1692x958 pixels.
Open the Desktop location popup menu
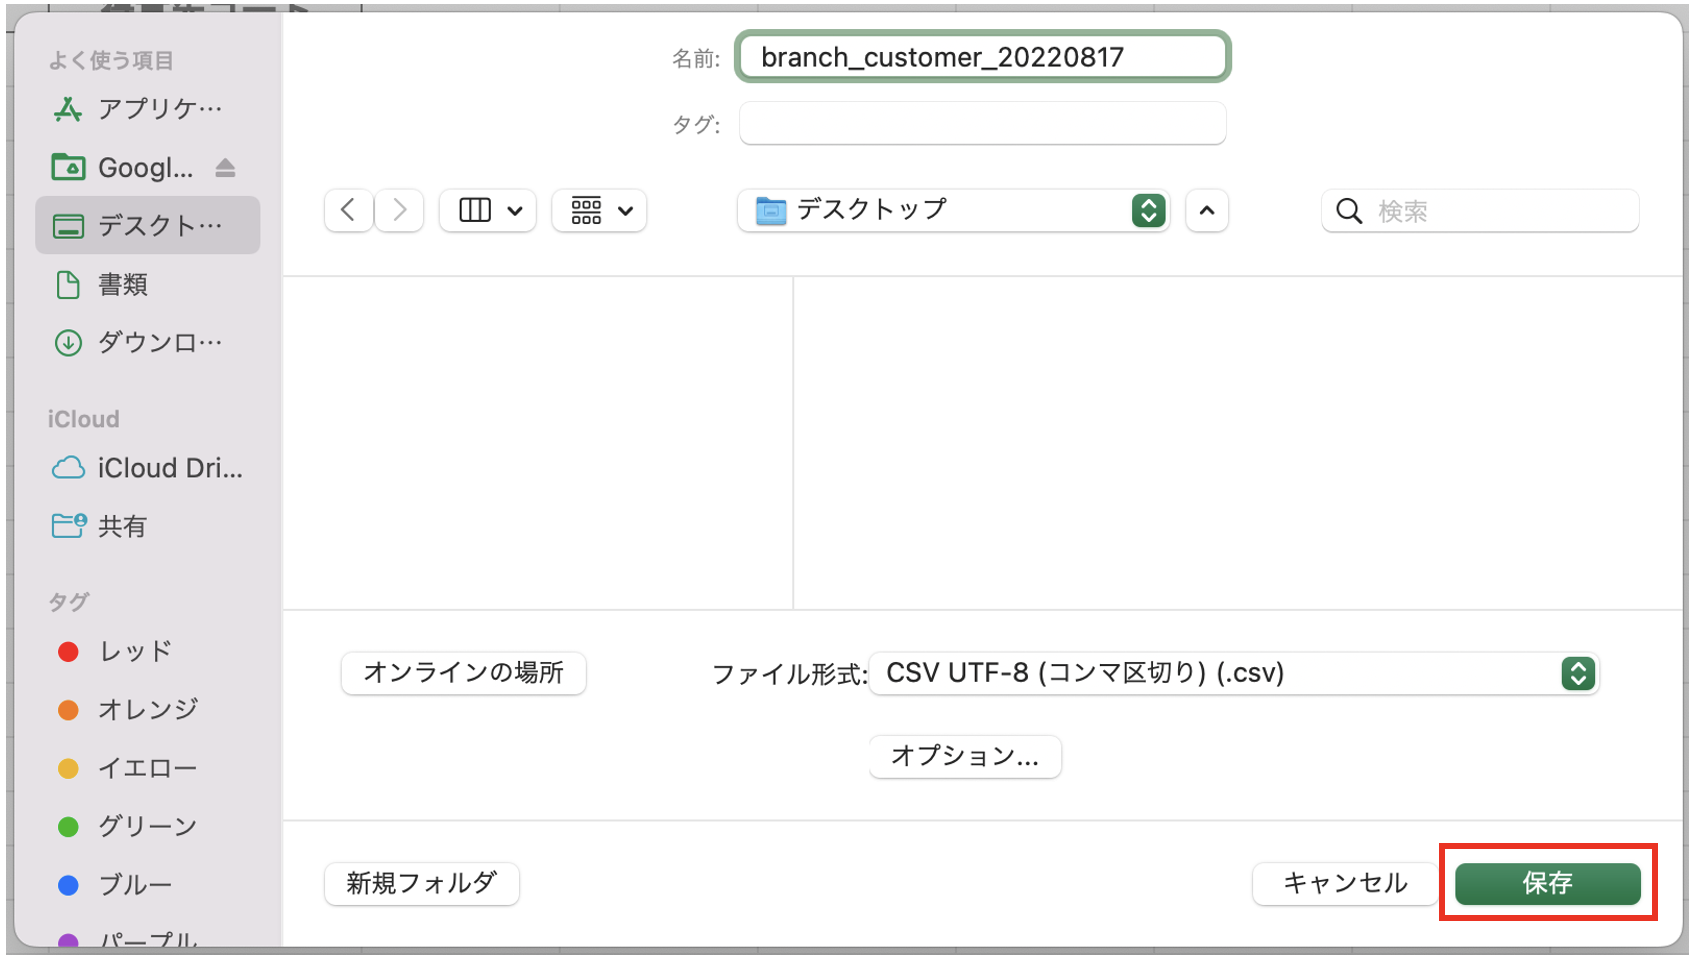[953, 210]
